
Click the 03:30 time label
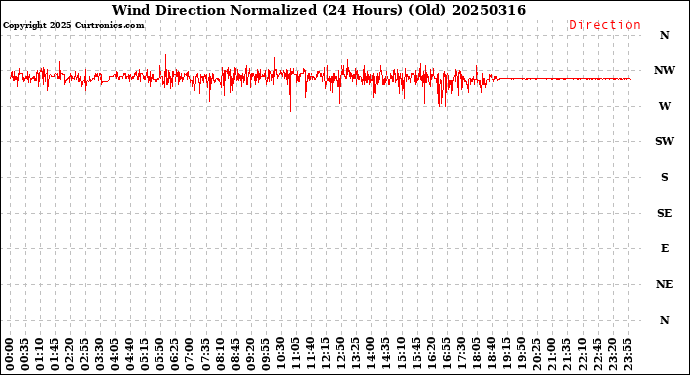pyautogui.click(x=100, y=354)
